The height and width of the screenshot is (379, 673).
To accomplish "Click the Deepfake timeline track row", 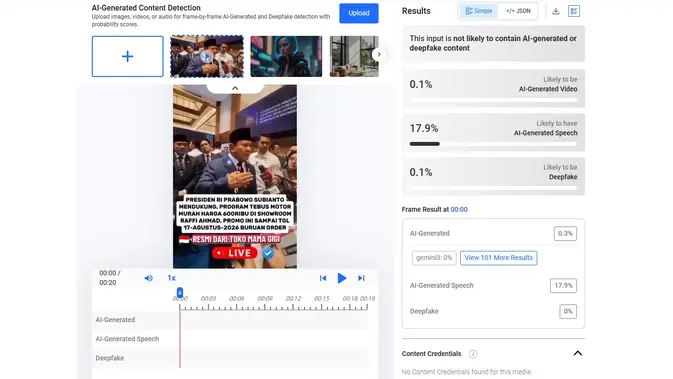I will (x=231, y=358).
